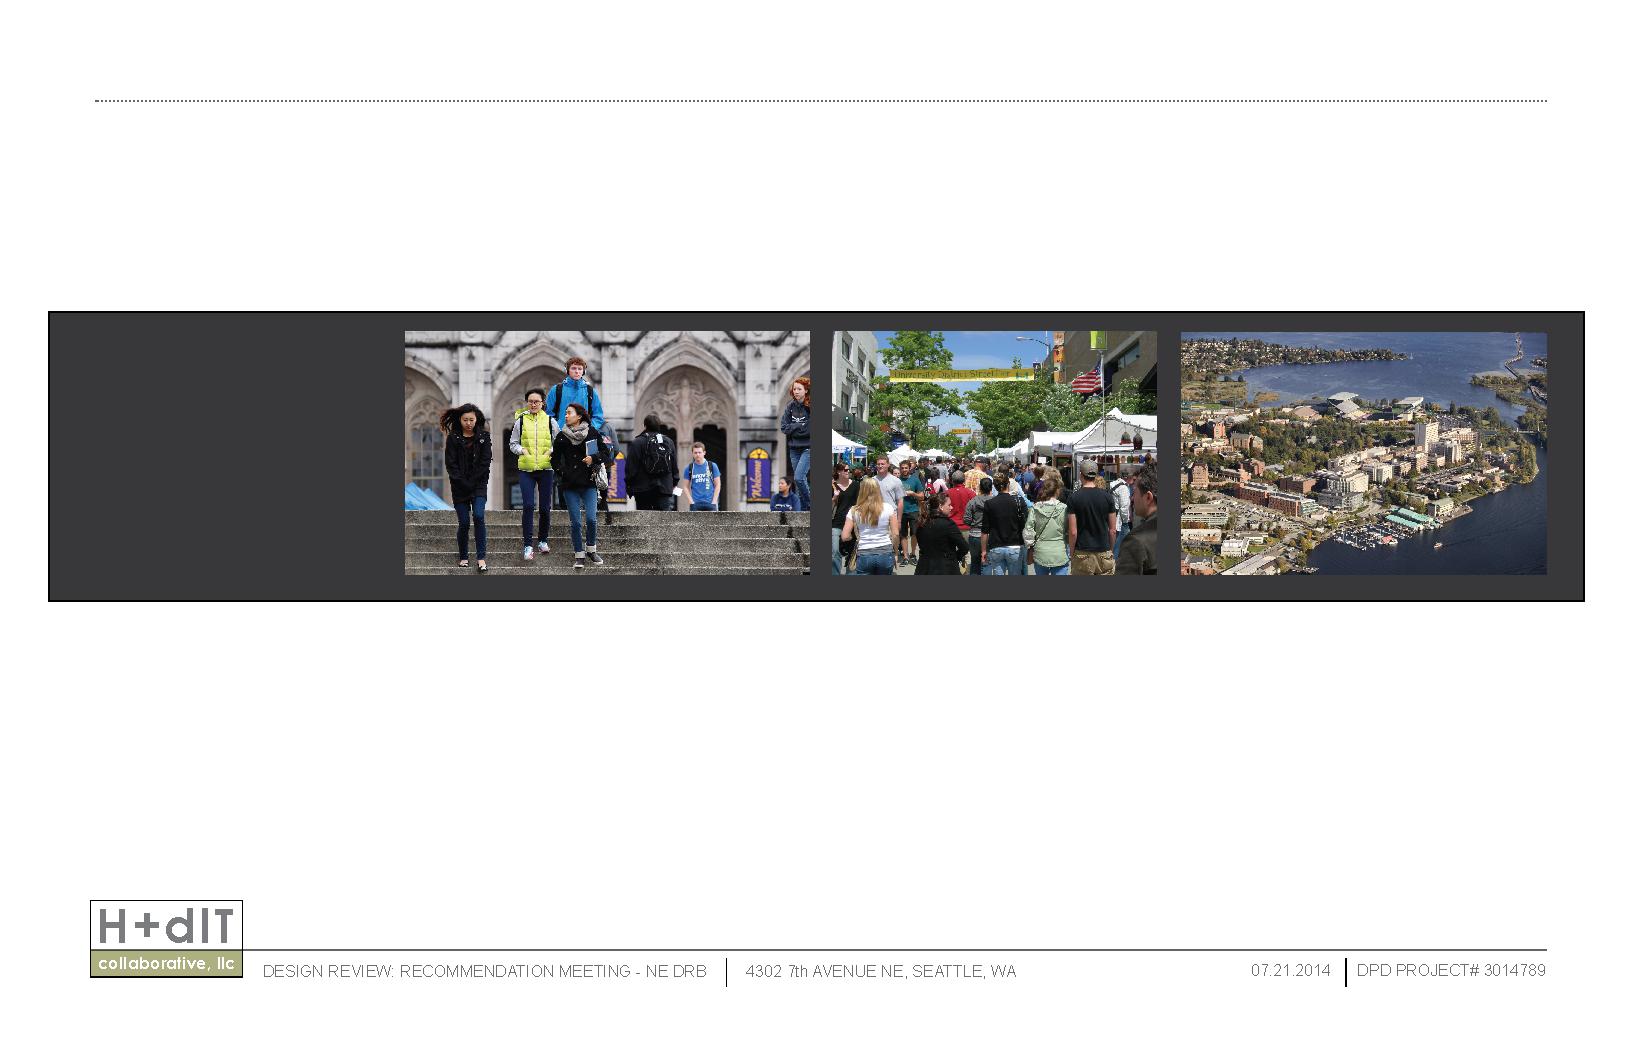The image size is (1632, 1056).
Task: Click the H+dIT collaborative, llc logo
Action: click(x=166, y=938)
